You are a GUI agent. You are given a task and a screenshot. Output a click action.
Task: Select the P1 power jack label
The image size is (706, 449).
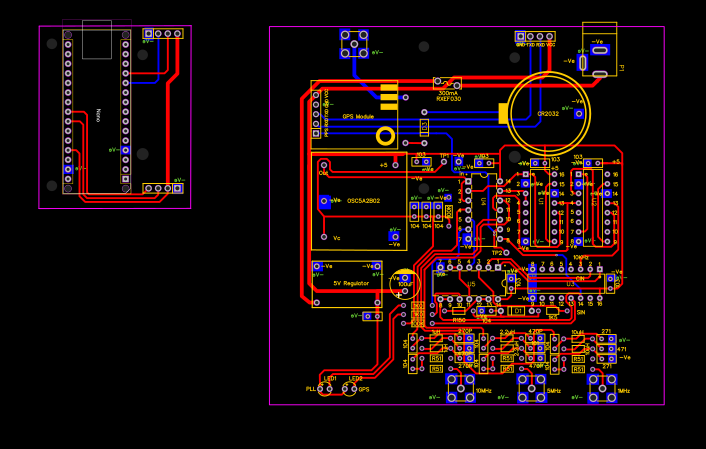[622, 68]
